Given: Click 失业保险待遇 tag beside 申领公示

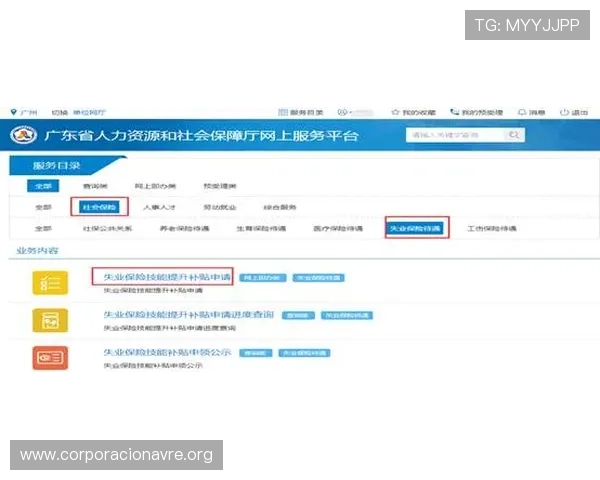Looking at the screenshot, I should click(304, 353).
